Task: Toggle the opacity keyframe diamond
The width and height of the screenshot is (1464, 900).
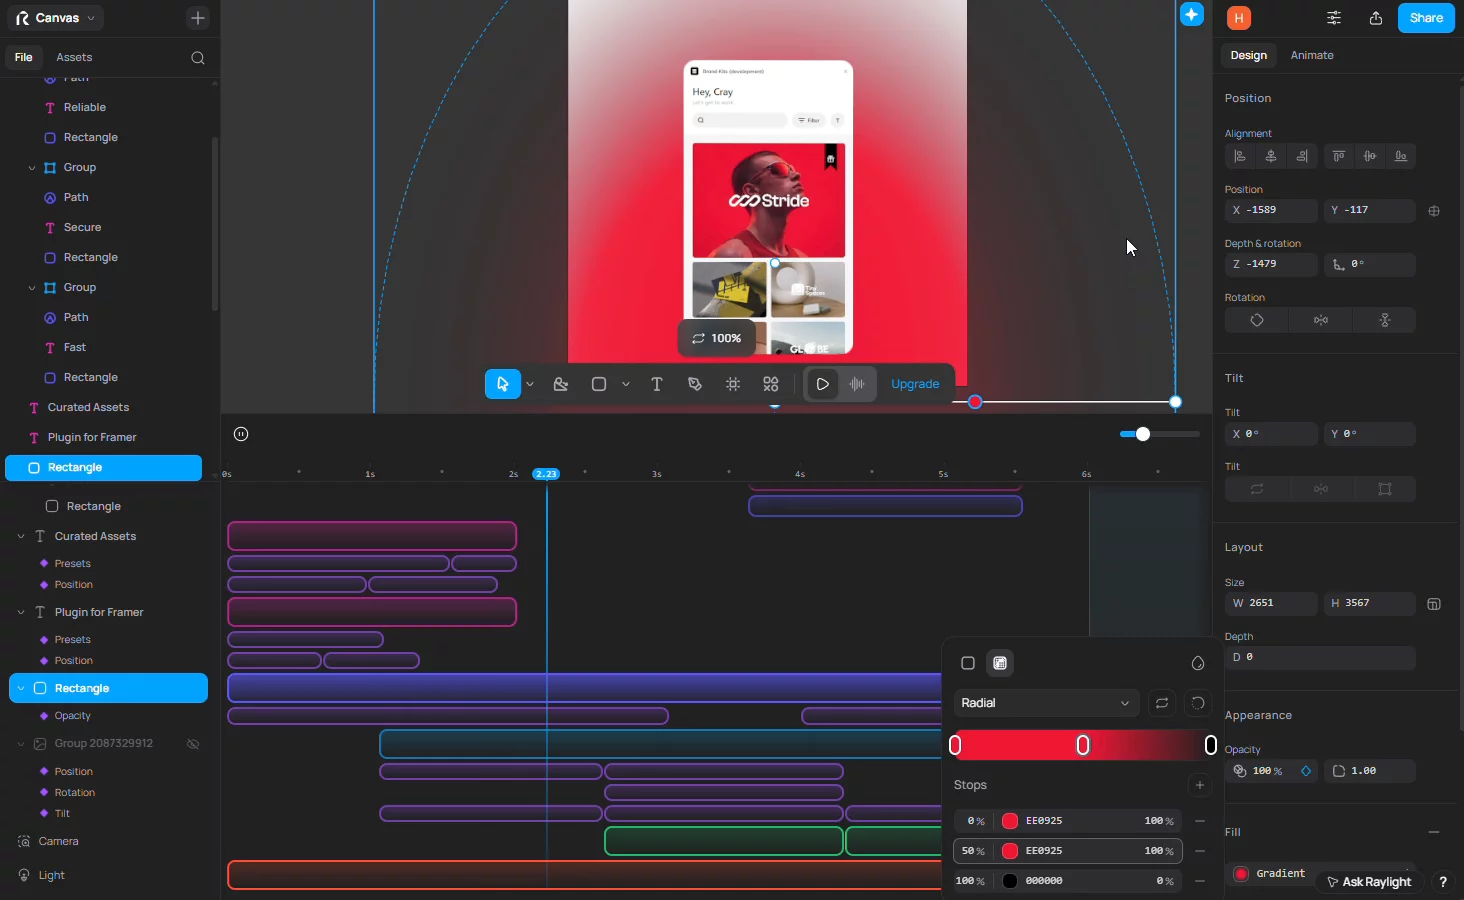Action: click(1306, 771)
